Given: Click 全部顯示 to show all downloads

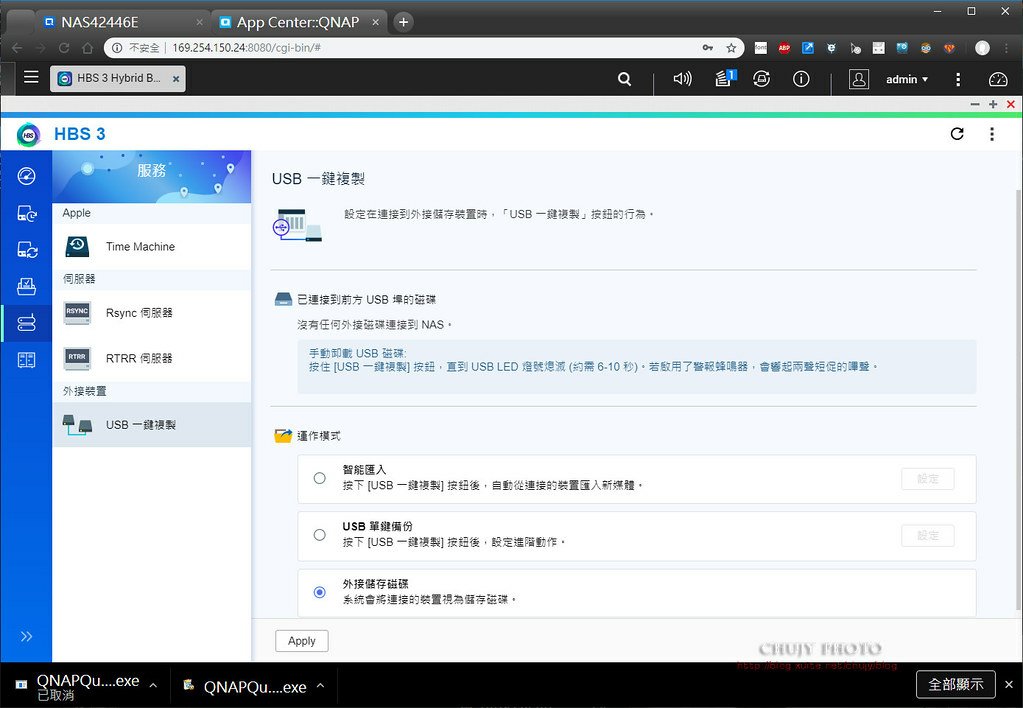Looking at the screenshot, I should pos(956,685).
